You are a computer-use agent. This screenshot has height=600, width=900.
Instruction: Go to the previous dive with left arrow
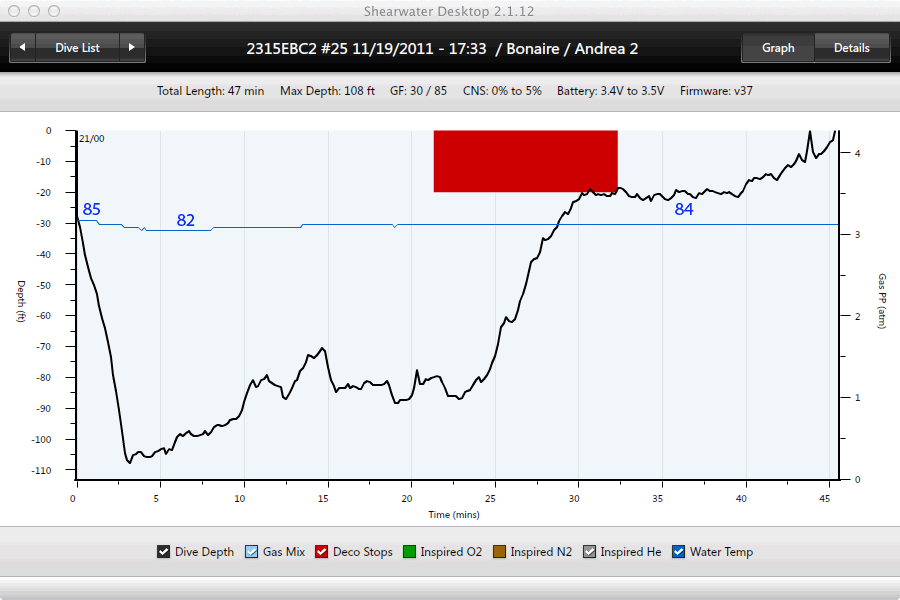[x=23, y=47]
